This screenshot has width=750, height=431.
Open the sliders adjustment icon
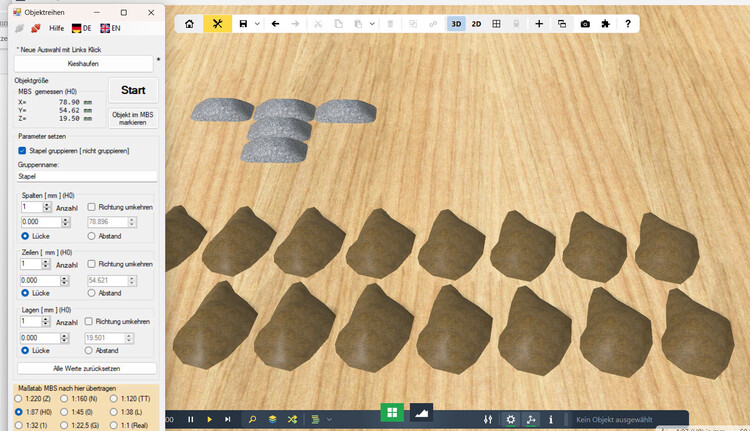[x=488, y=420]
